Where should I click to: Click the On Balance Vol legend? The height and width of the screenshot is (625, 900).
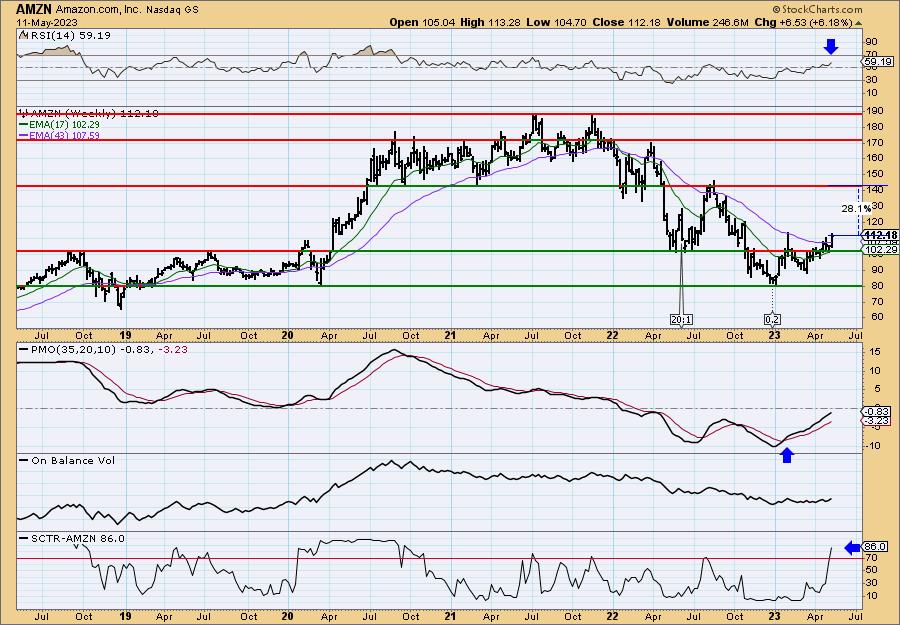(x=67, y=460)
